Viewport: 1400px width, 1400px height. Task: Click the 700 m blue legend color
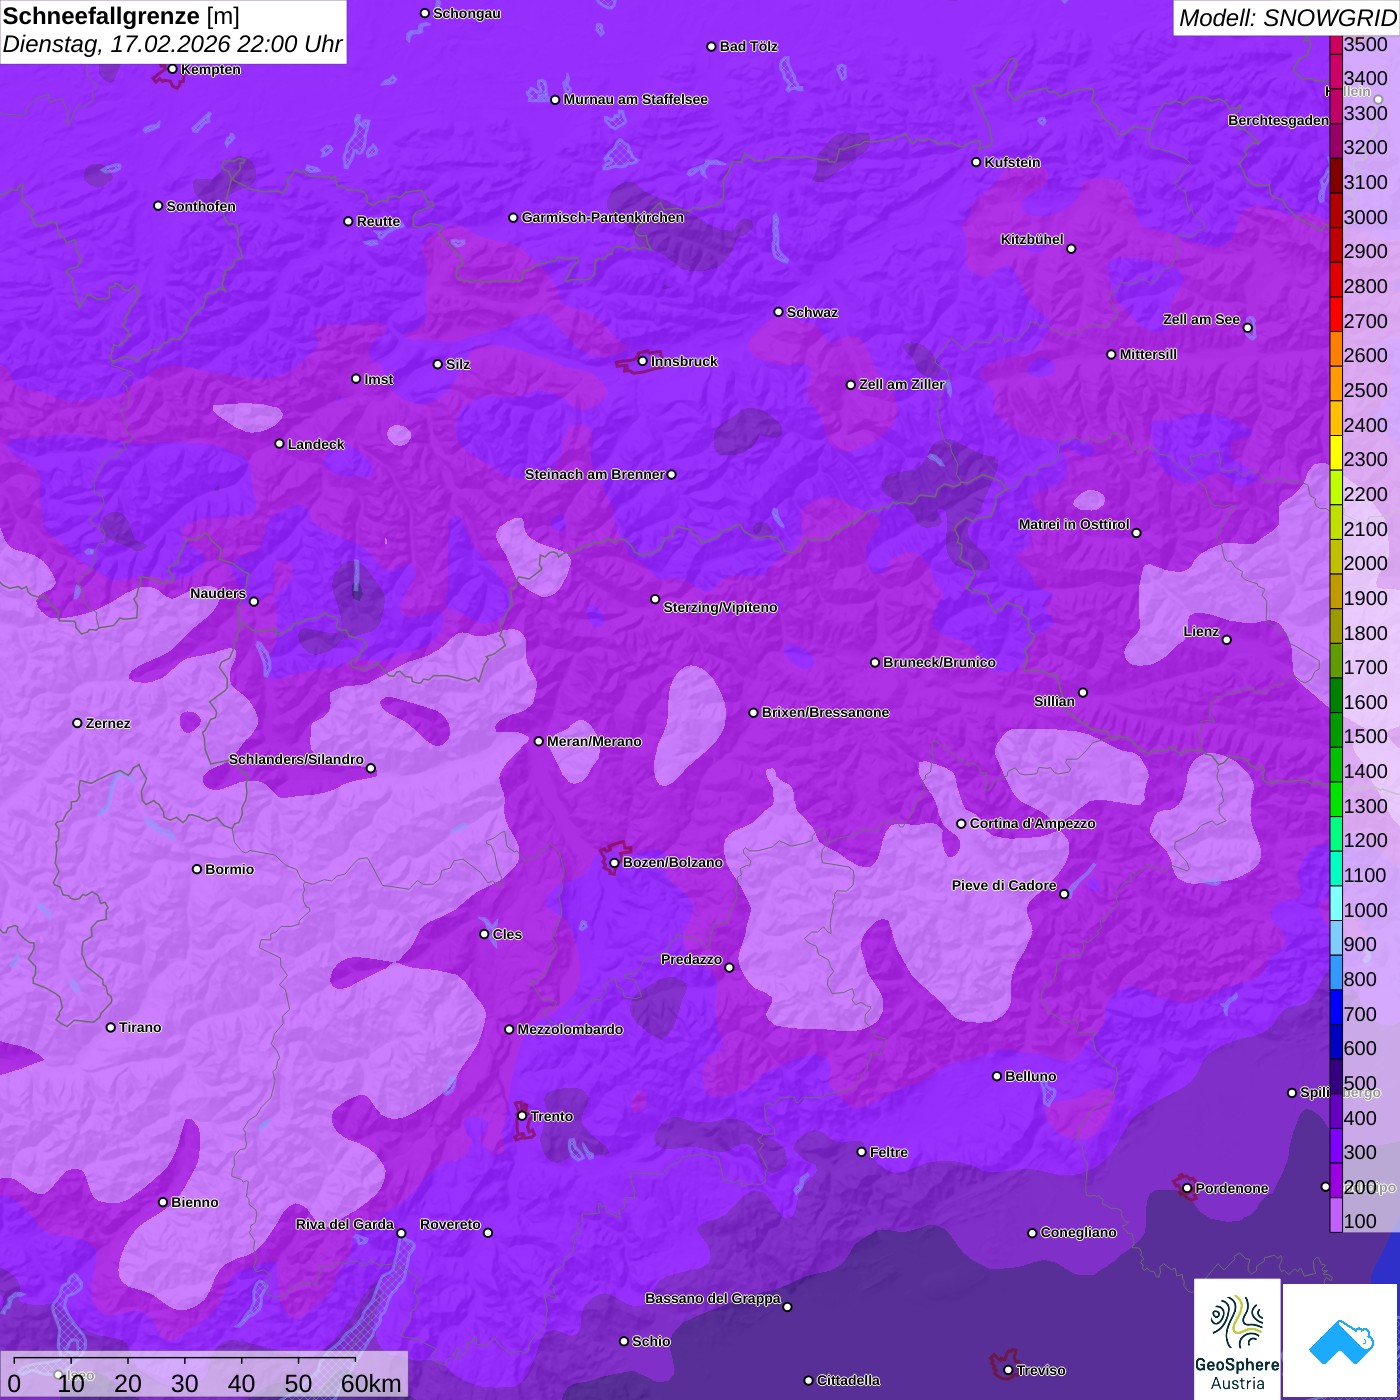[x=1336, y=1008]
